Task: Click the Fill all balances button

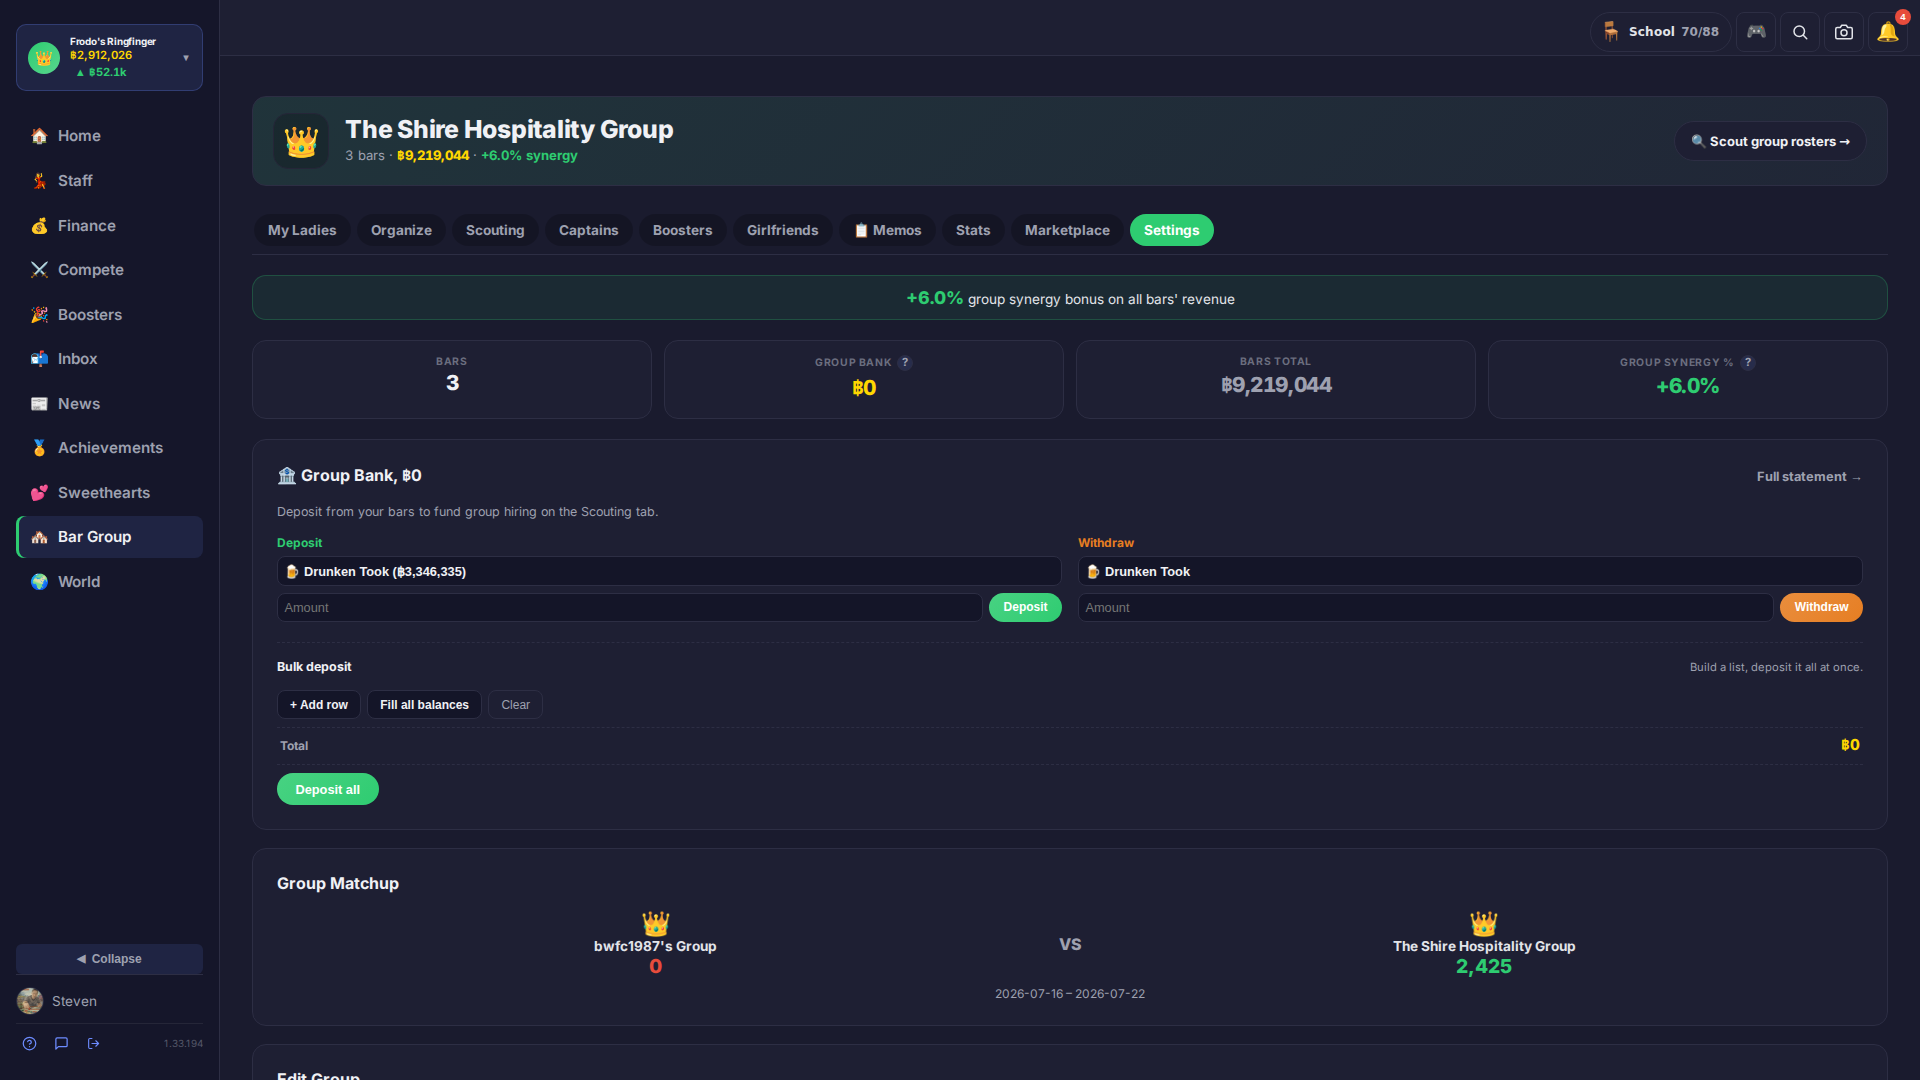Action: [424, 704]
